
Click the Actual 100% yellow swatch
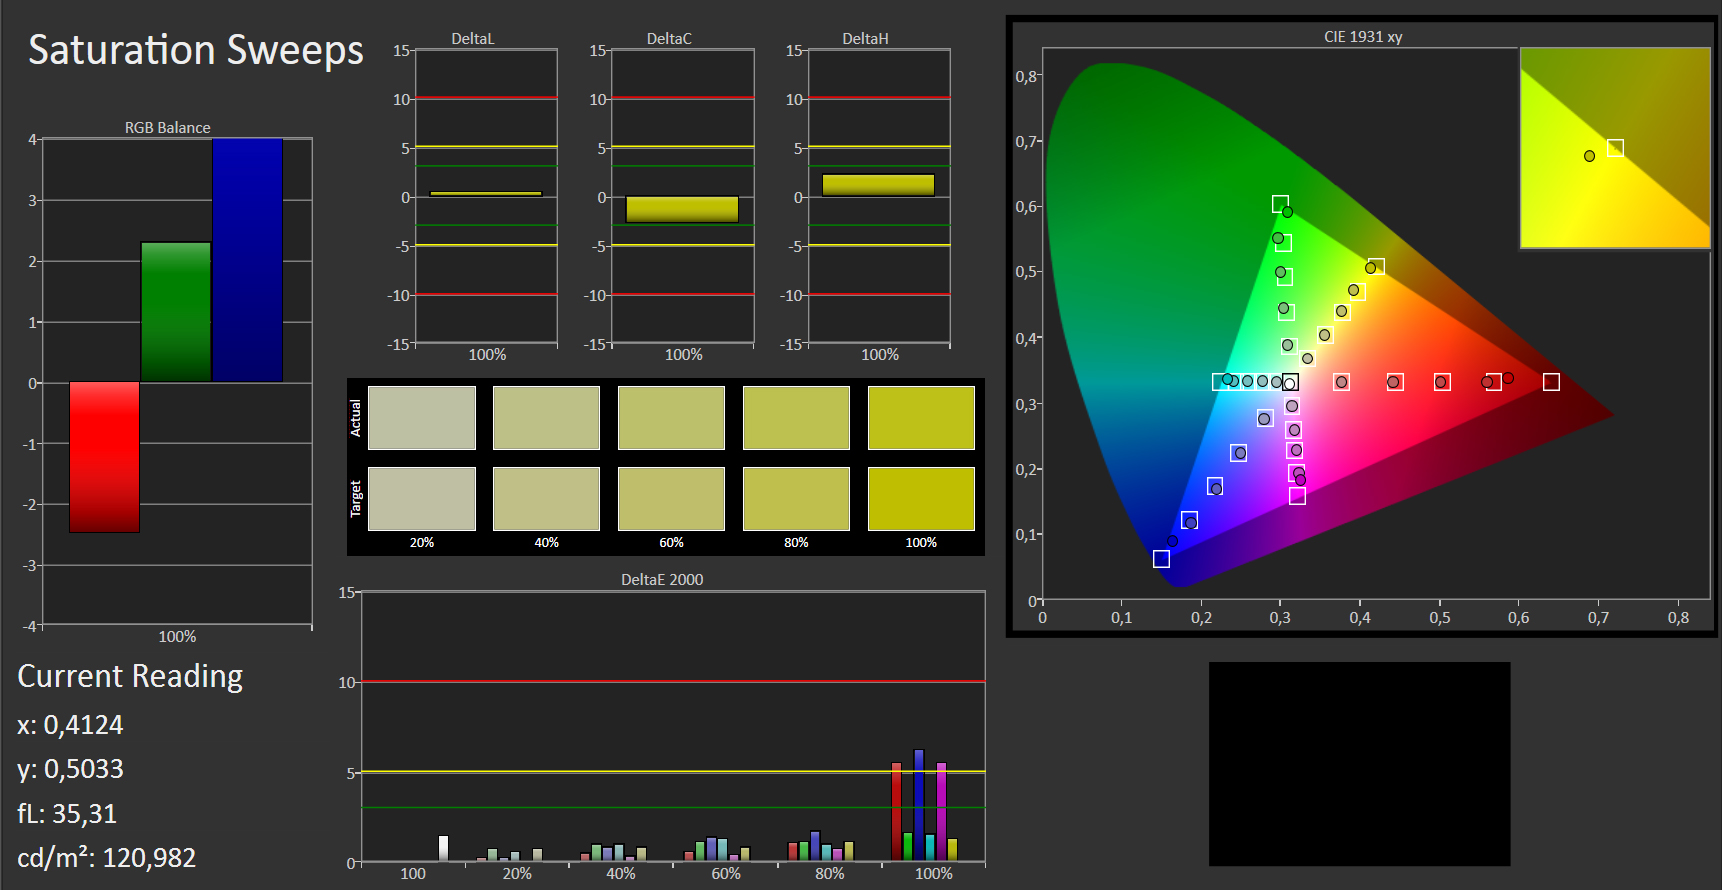[x=921, y=418]
